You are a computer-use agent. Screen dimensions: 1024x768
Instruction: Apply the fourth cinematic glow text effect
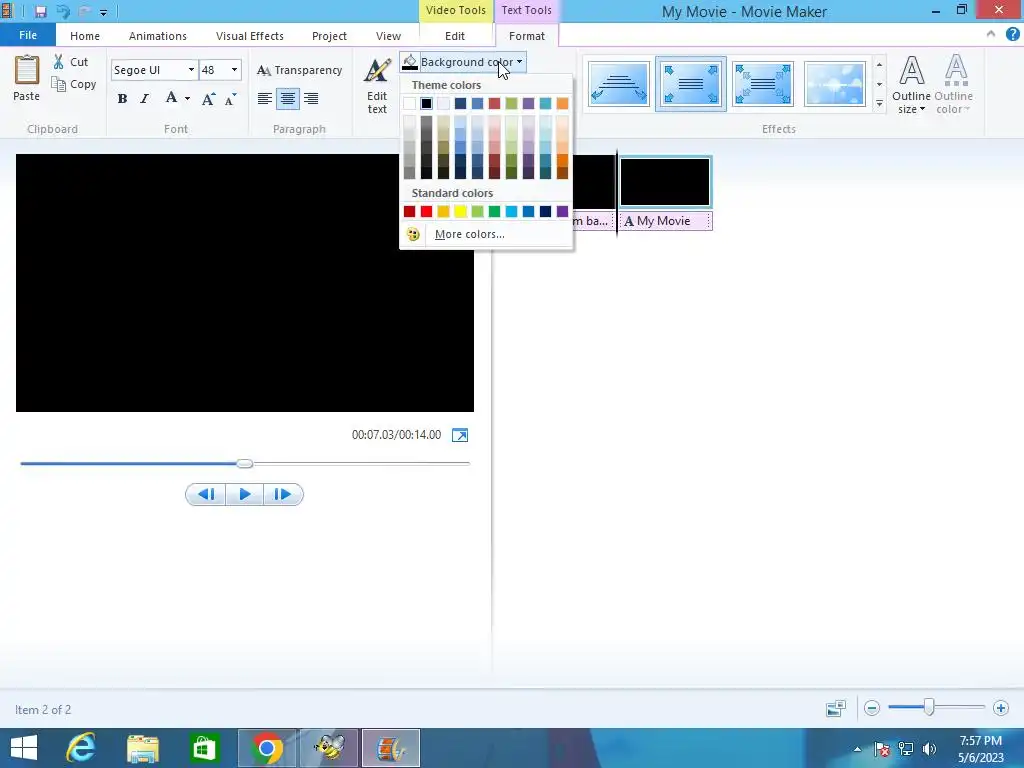835,84
